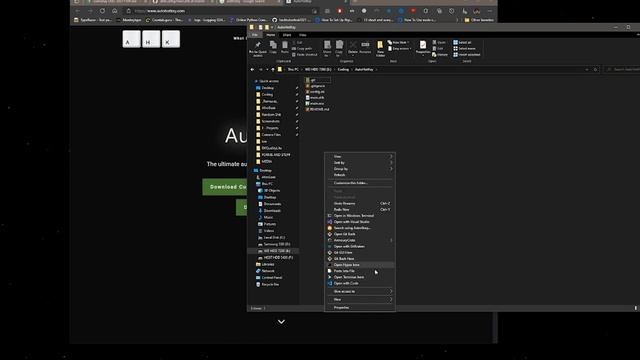640x360 pixels.
Task: Click Invert selection in the ribbon
Action: [467, 55]
